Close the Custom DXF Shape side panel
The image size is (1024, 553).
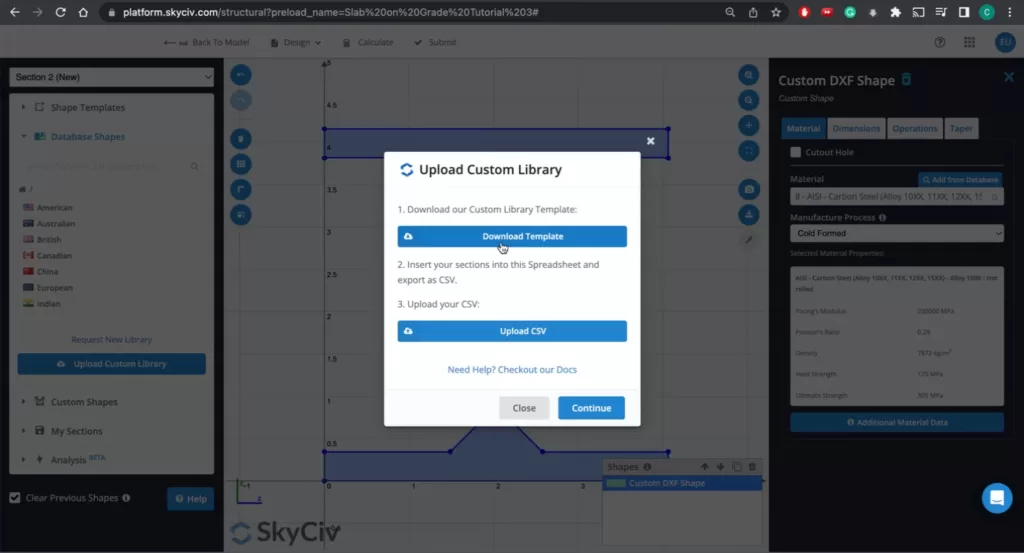pyautogui.click(x=1009, y=77)
